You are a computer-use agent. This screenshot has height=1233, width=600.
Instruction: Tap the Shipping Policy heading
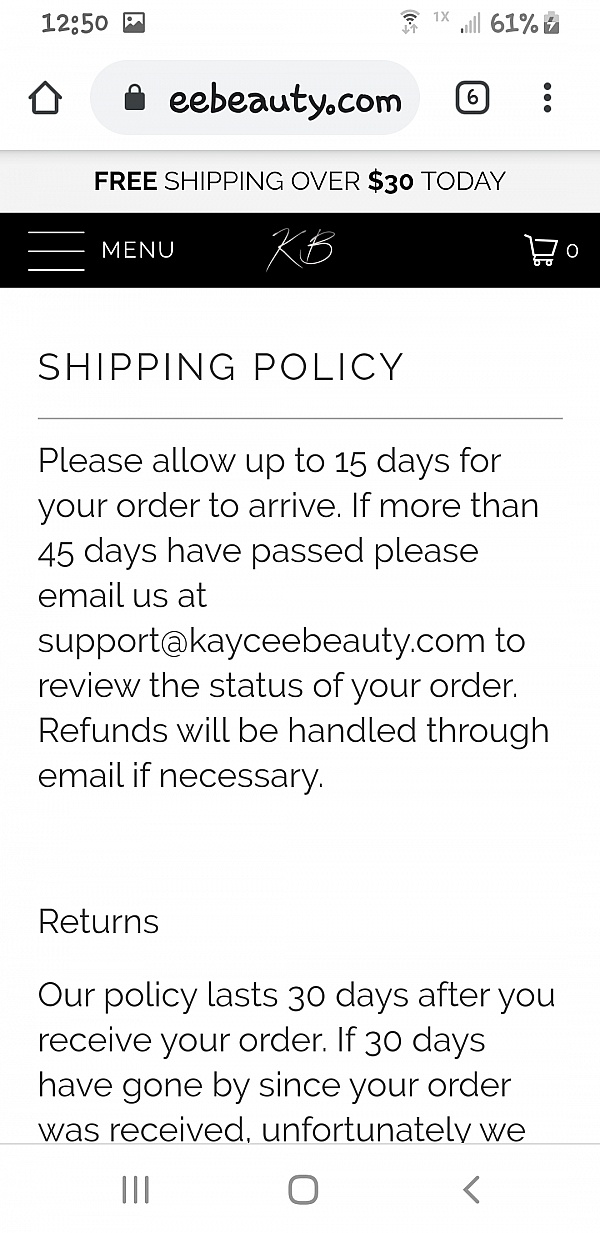[221, 367]
